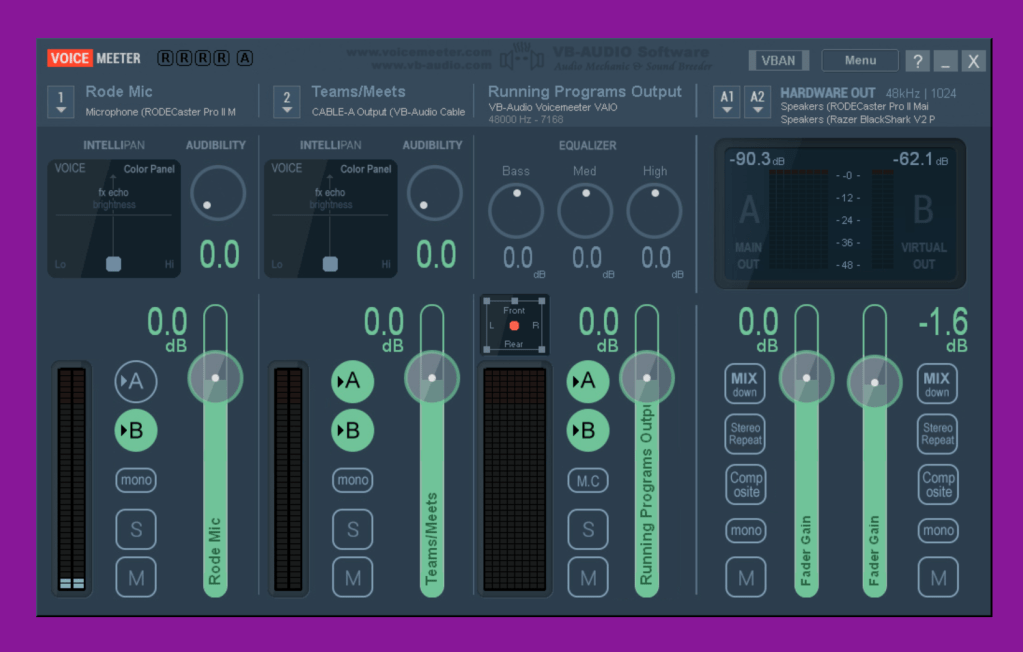The image size is (1023, 652).
Task: Mute the Rode Mic strip
Action: click(136, 578)
